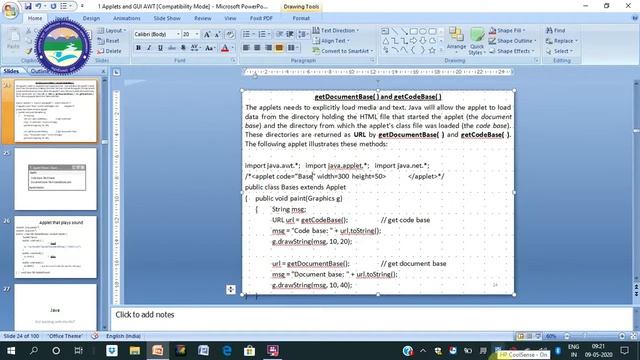
Task: Switch to the View ribbon tab
Action: coord(230,18)
